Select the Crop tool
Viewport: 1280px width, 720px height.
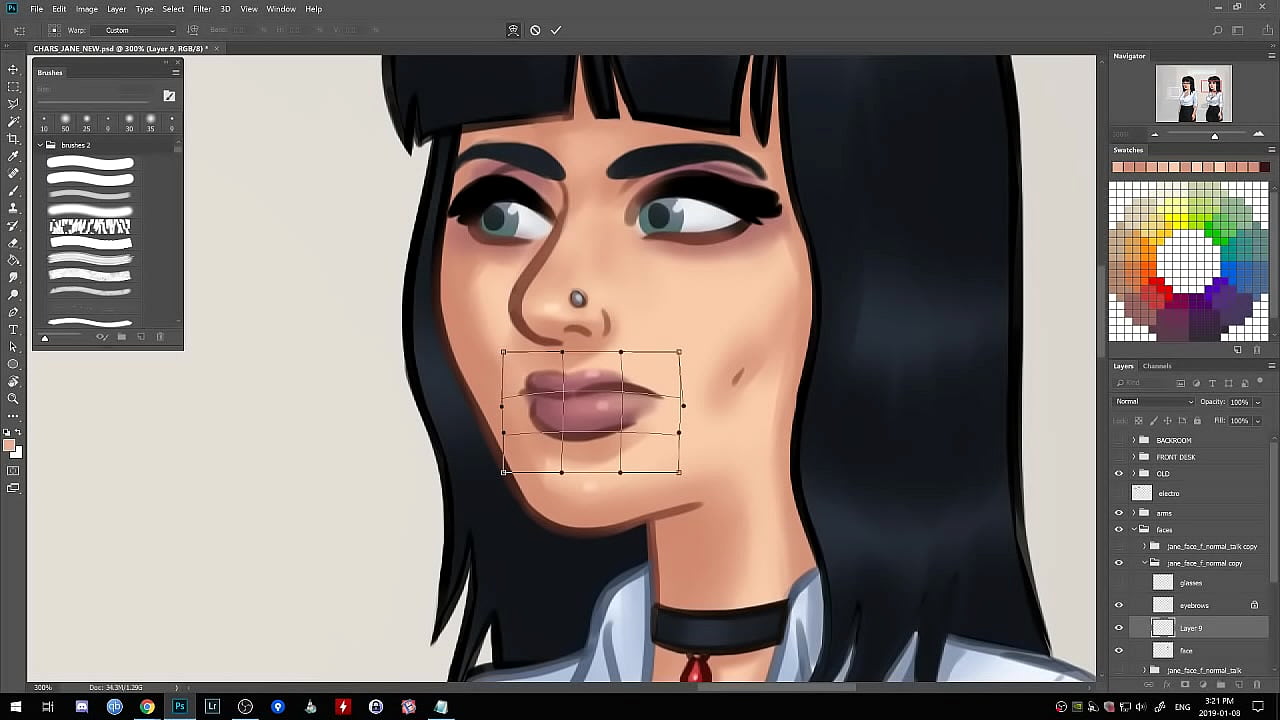tap(13, 138)
